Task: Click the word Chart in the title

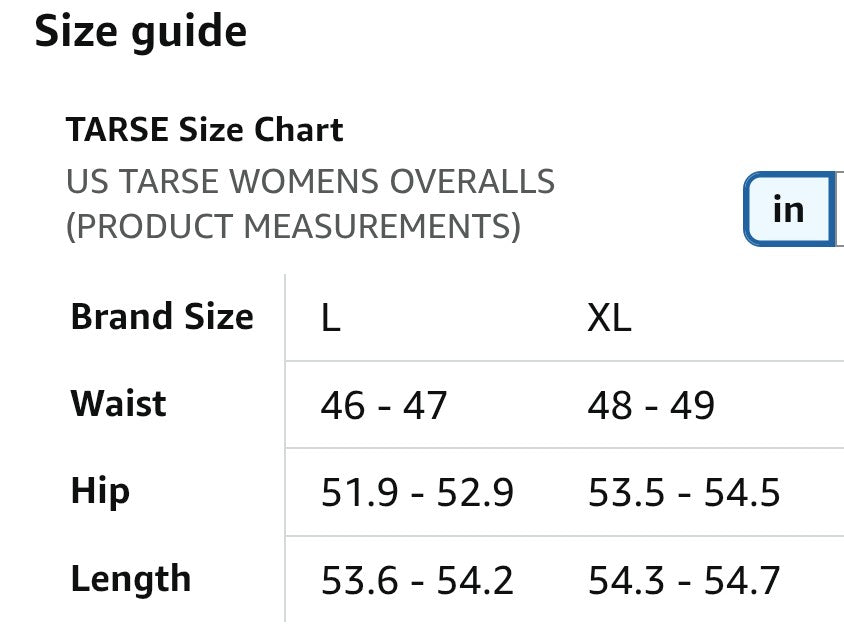Action: coord(298,130)
